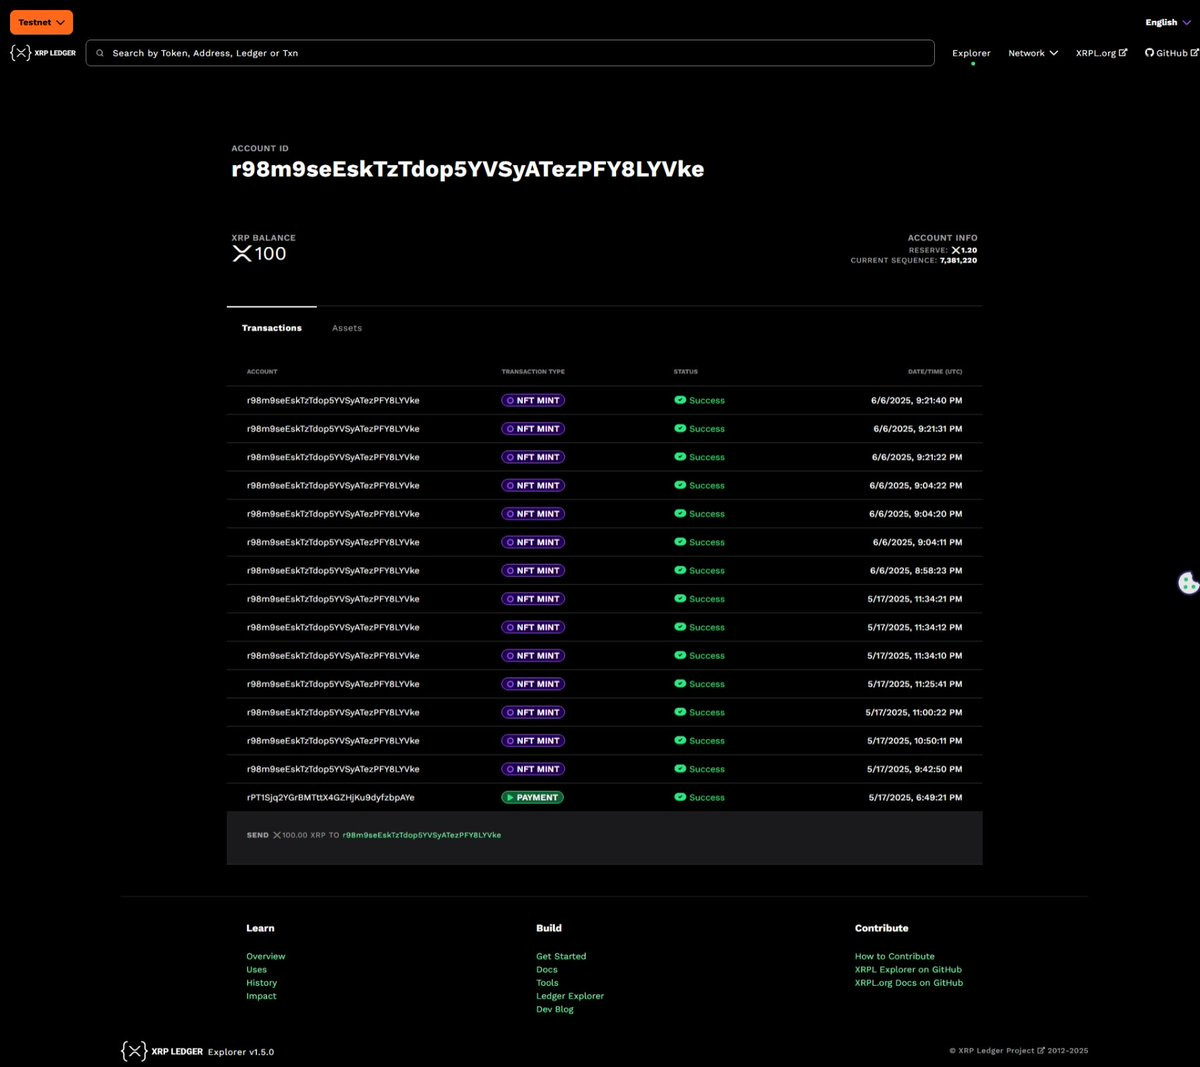Open the XRPL.org external link
This screenshot has height=1067, width=1200.
click(x=1101, y=53)
